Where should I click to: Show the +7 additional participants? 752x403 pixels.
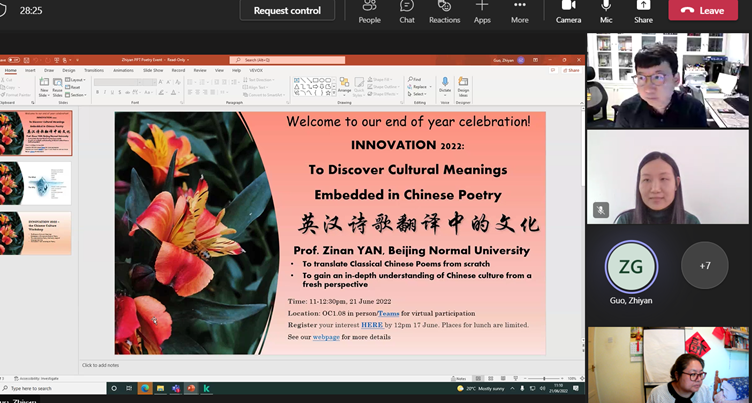click(x=704, y=265)
